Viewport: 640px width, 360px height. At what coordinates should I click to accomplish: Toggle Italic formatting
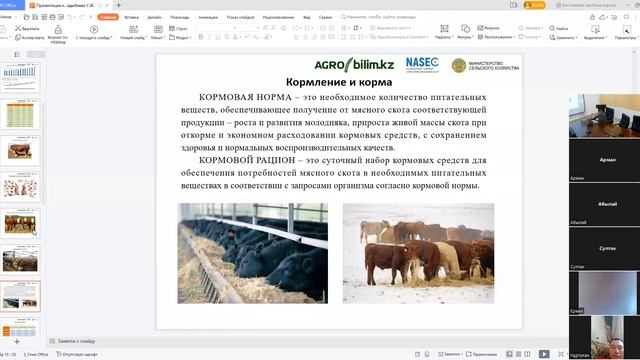209,37
